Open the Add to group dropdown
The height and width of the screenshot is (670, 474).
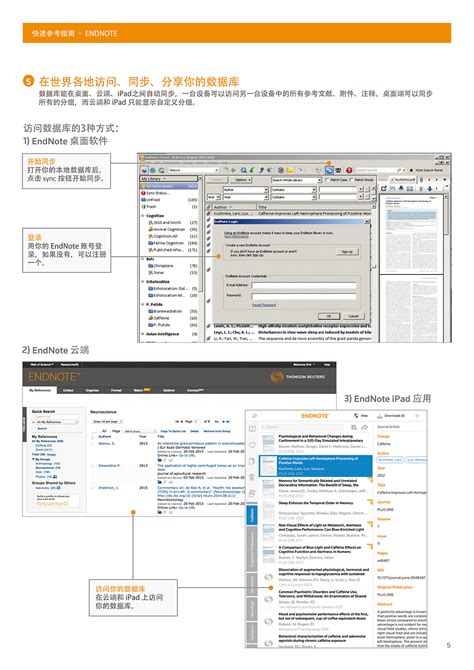coord(140,431)
